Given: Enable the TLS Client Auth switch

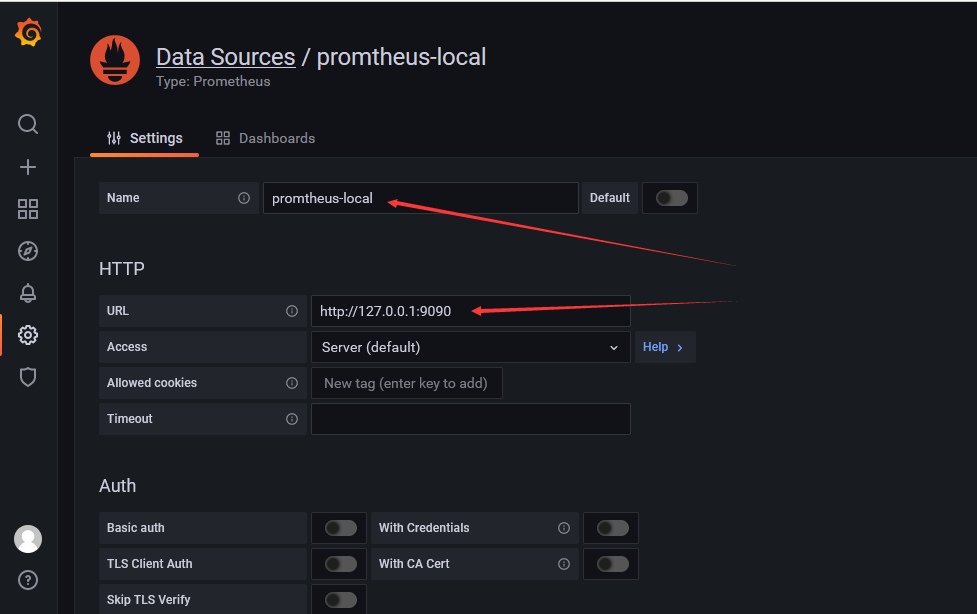Looking at the screenshot, I should (x=341, y=564).
